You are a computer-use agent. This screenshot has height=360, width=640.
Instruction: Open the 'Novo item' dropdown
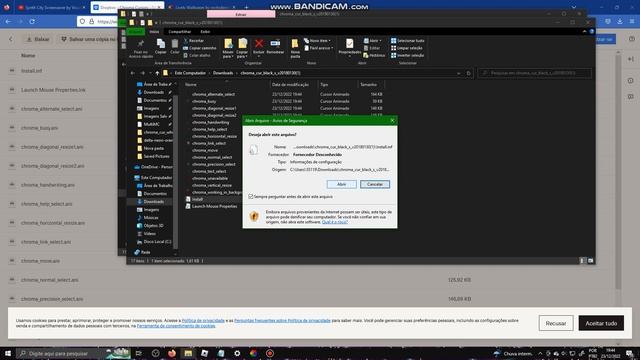tap(318, 41)
